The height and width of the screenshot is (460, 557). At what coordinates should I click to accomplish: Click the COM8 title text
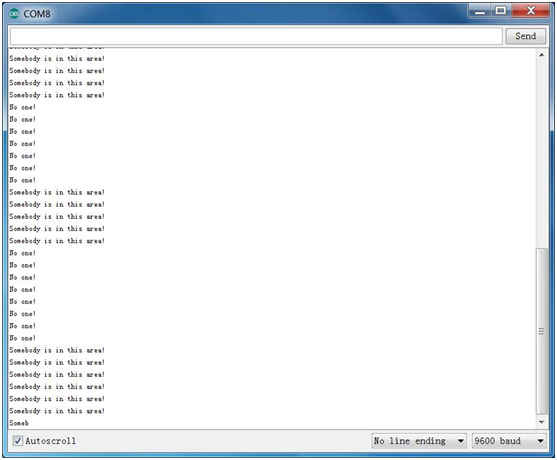[x=37, y=14]
